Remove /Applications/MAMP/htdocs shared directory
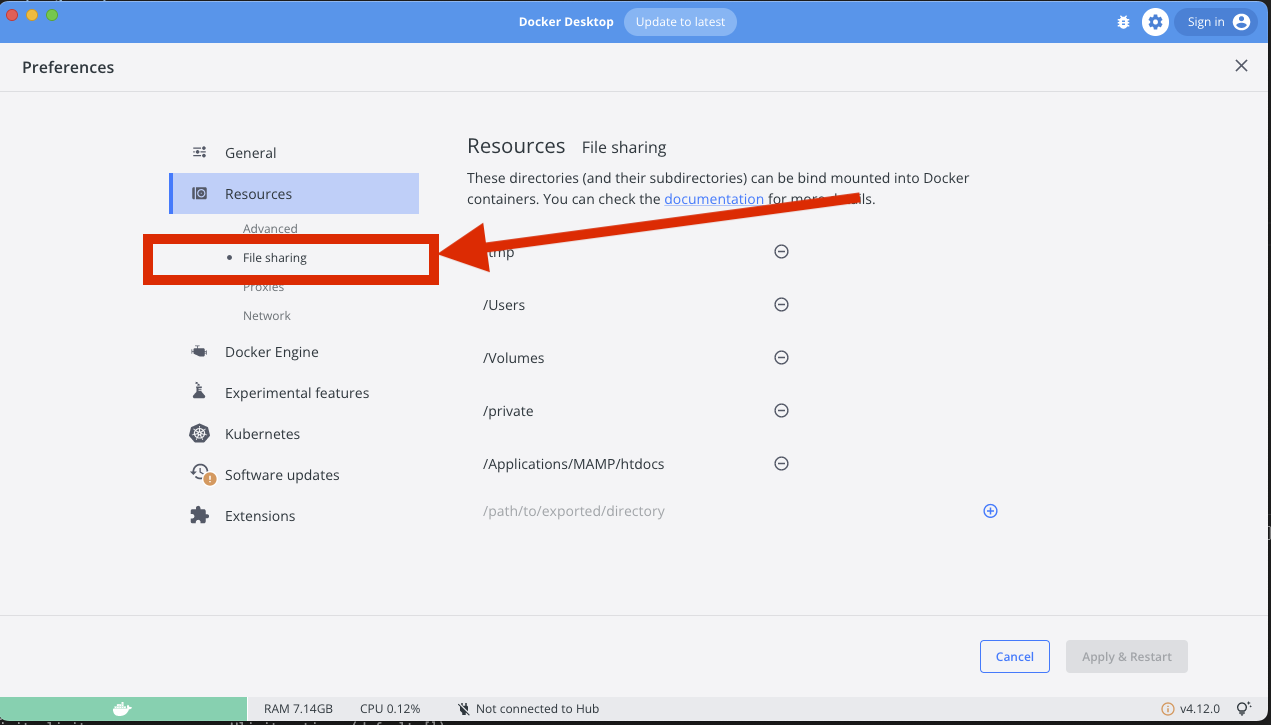1271x725 pixels. (782, 463)
